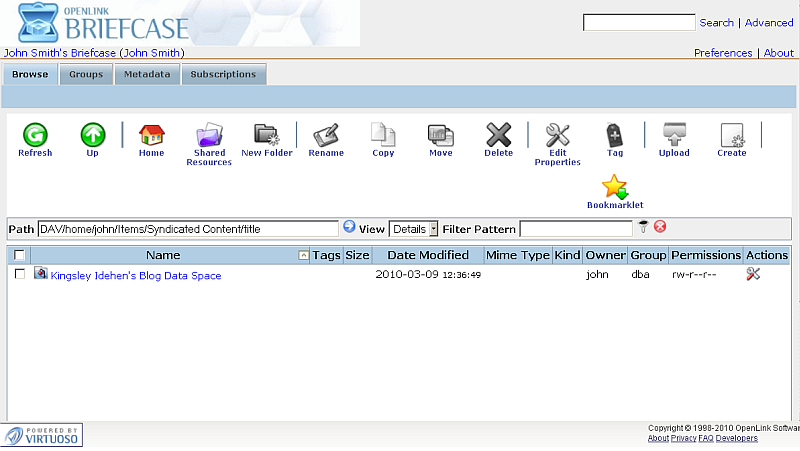Clear filter with red cancel icon
800x451 pixels.
pyautogui.click(x=660, y=227)
